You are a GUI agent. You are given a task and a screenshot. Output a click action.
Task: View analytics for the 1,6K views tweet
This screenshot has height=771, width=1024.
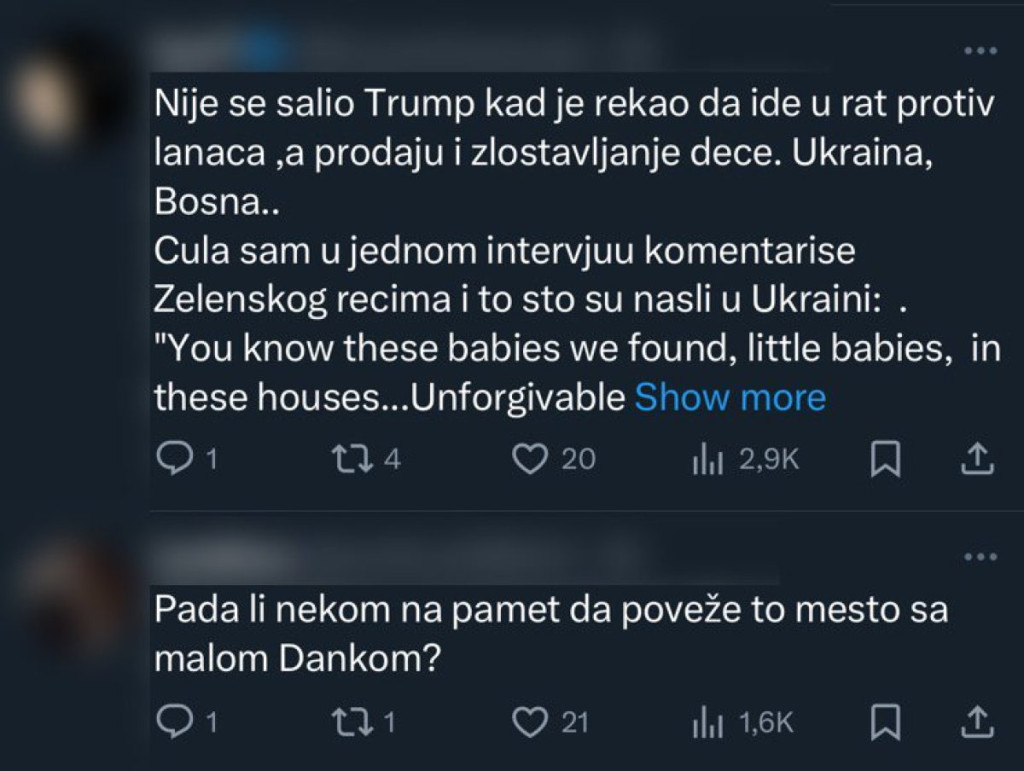pyautogui.click(x=708, y=722)
